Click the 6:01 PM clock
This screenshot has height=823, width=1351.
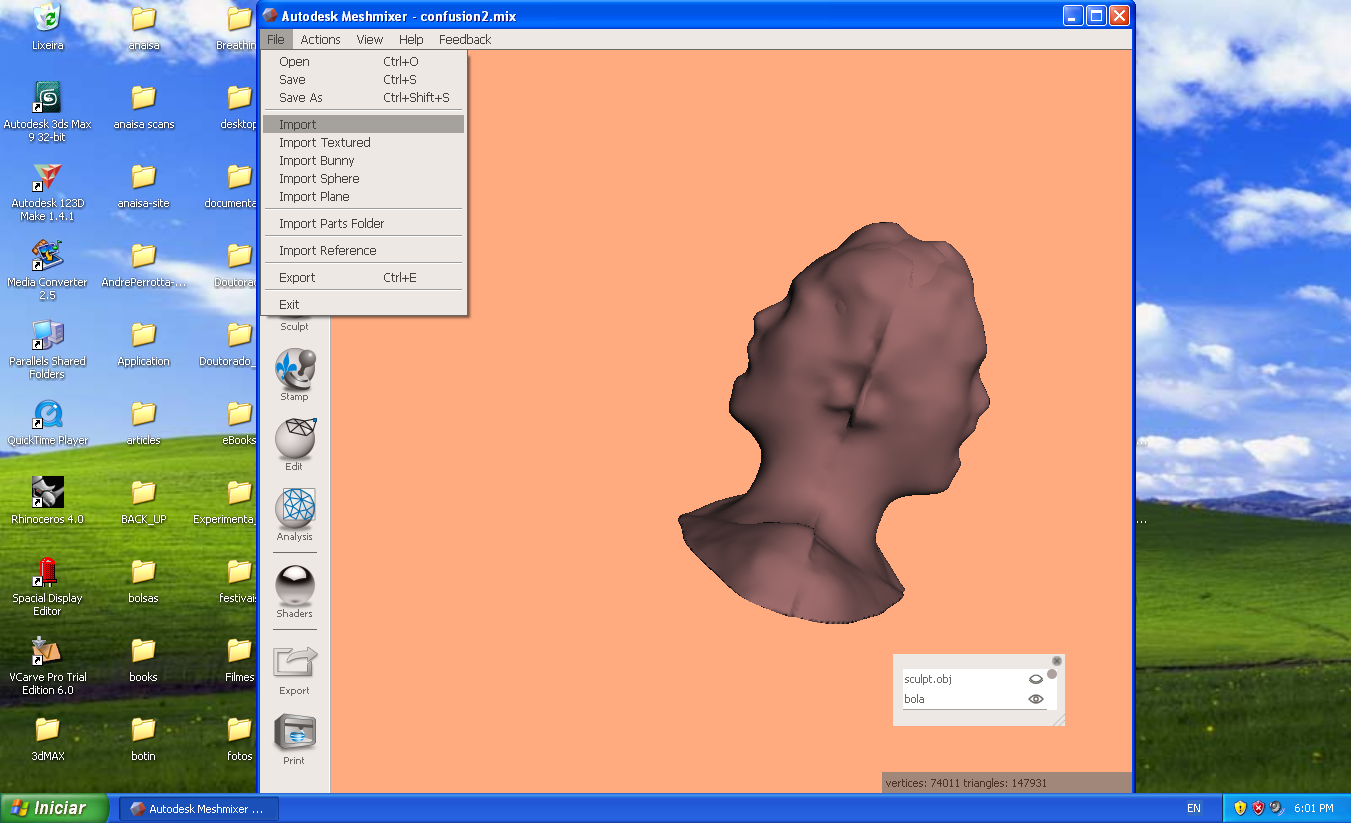pos(1314,808)
